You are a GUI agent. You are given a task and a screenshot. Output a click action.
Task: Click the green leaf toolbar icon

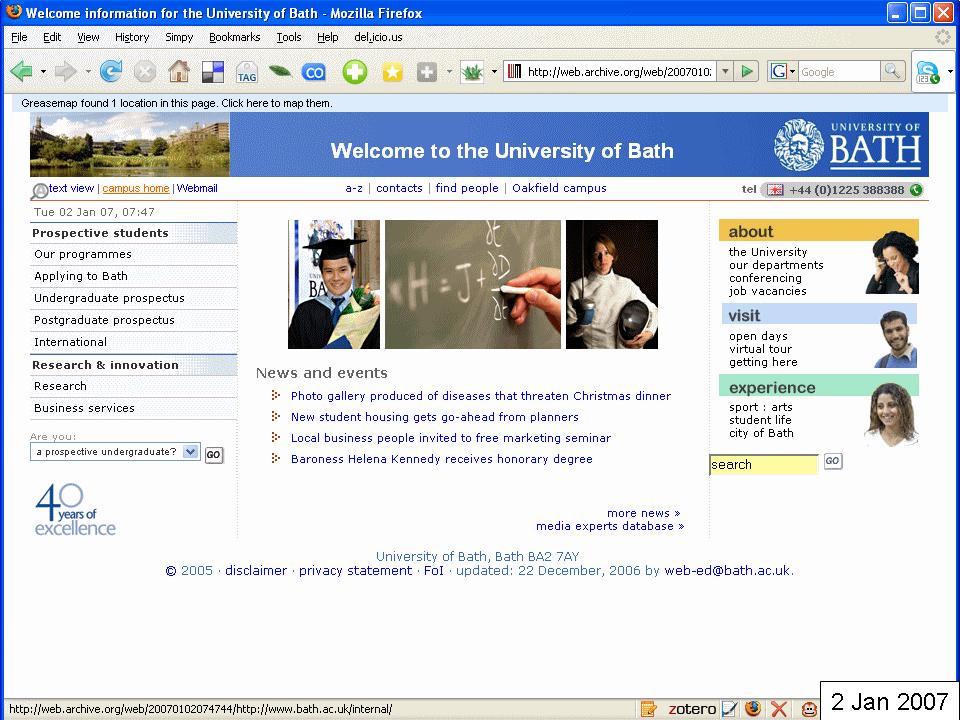(280, 72)
